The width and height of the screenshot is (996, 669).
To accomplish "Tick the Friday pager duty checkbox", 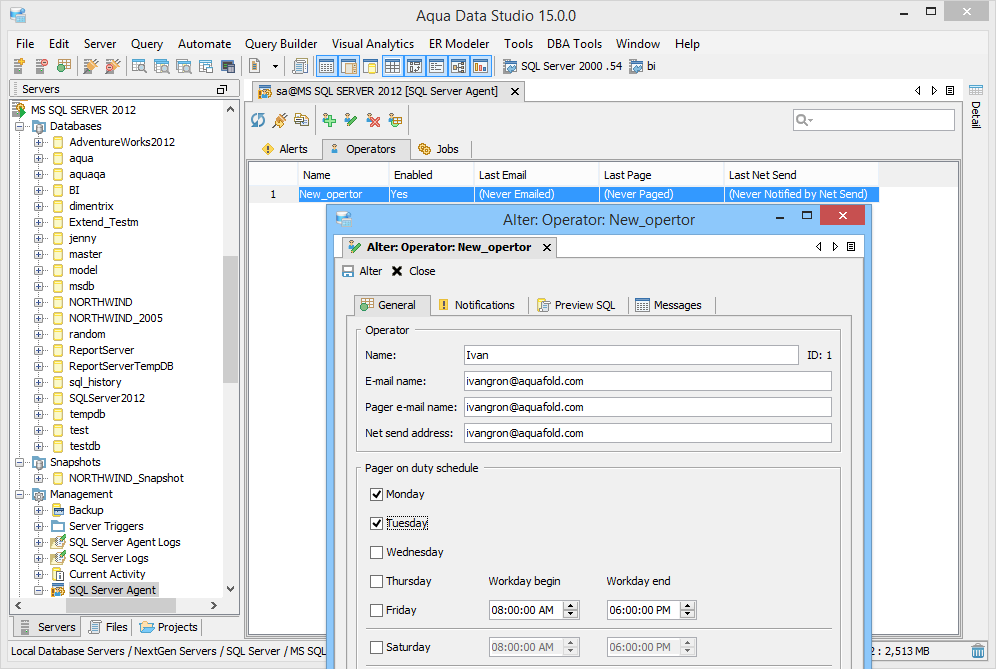I will click(x=377, y=610).
